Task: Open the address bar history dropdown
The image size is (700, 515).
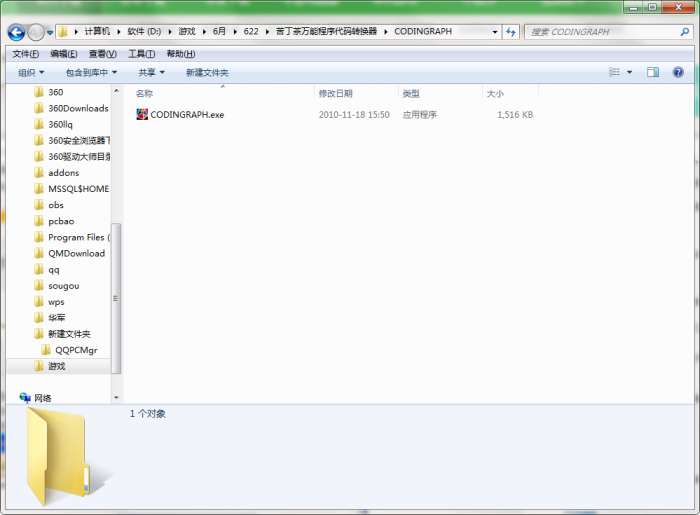Action: [495, 32]
